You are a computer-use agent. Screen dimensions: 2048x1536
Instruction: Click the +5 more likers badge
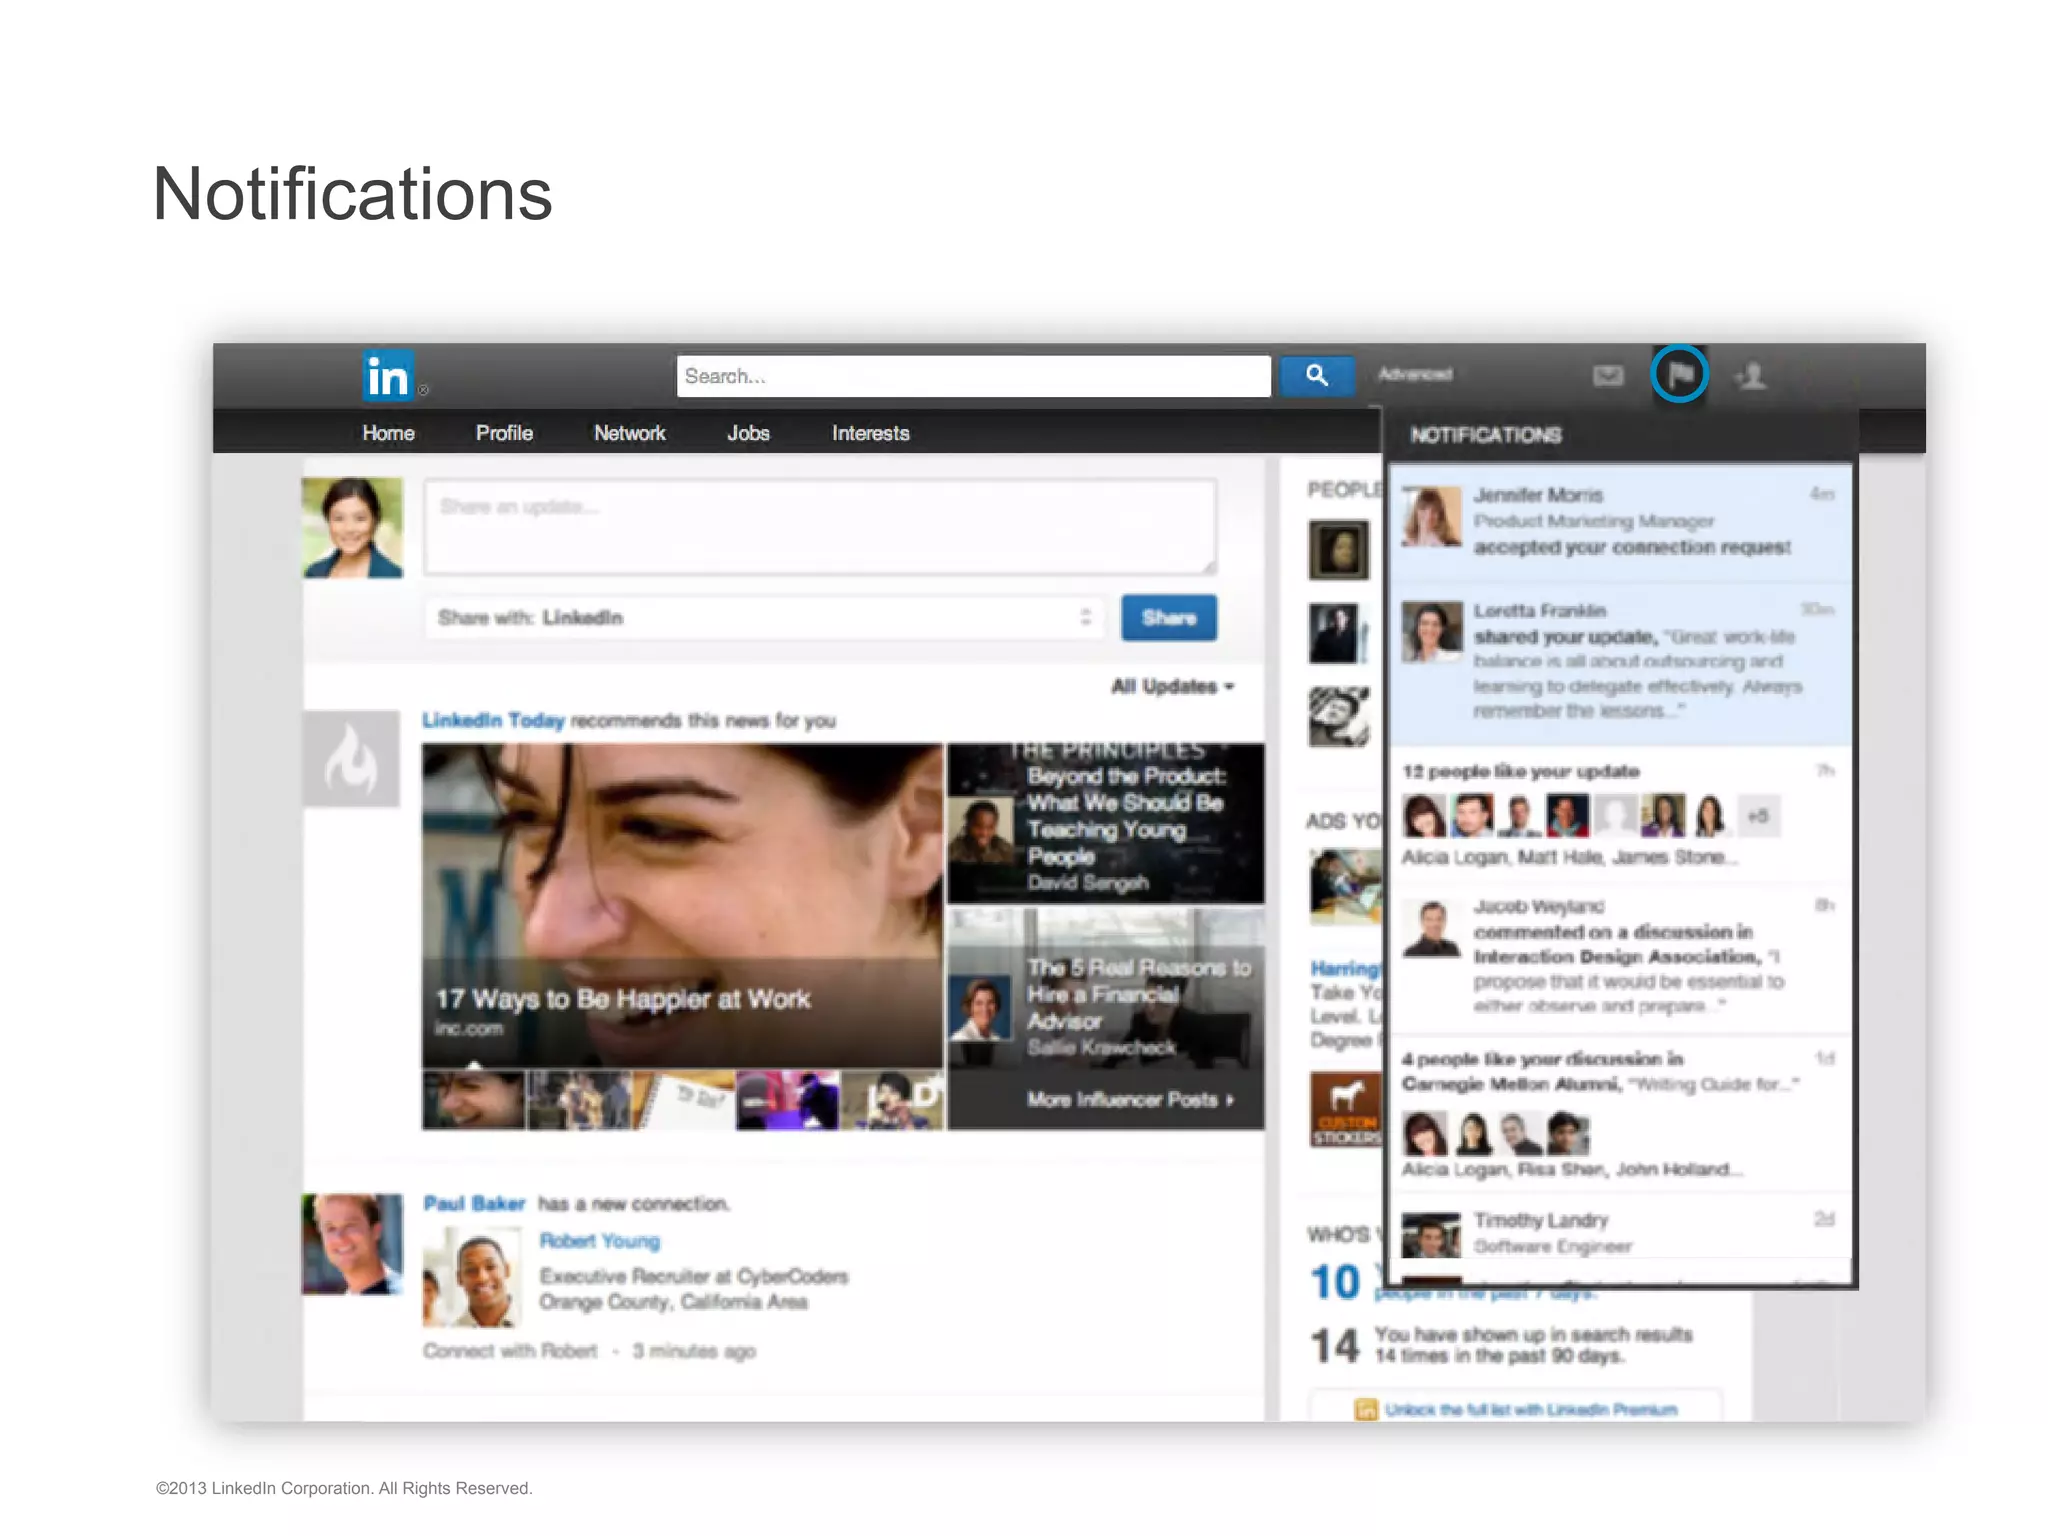[1758, 816]
